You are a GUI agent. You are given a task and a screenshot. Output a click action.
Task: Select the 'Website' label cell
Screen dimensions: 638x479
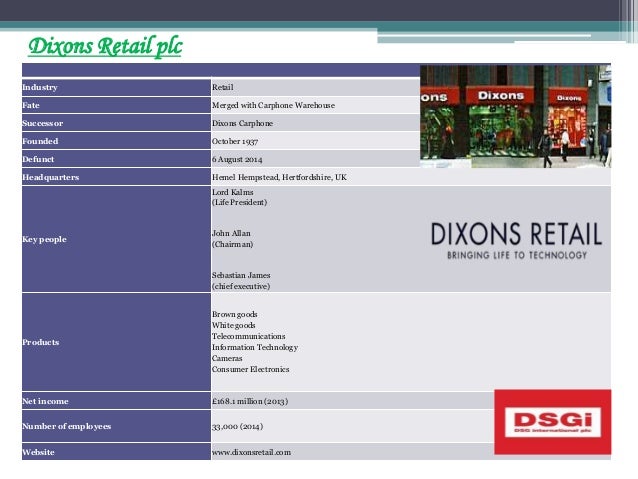(x=116, y=452)
